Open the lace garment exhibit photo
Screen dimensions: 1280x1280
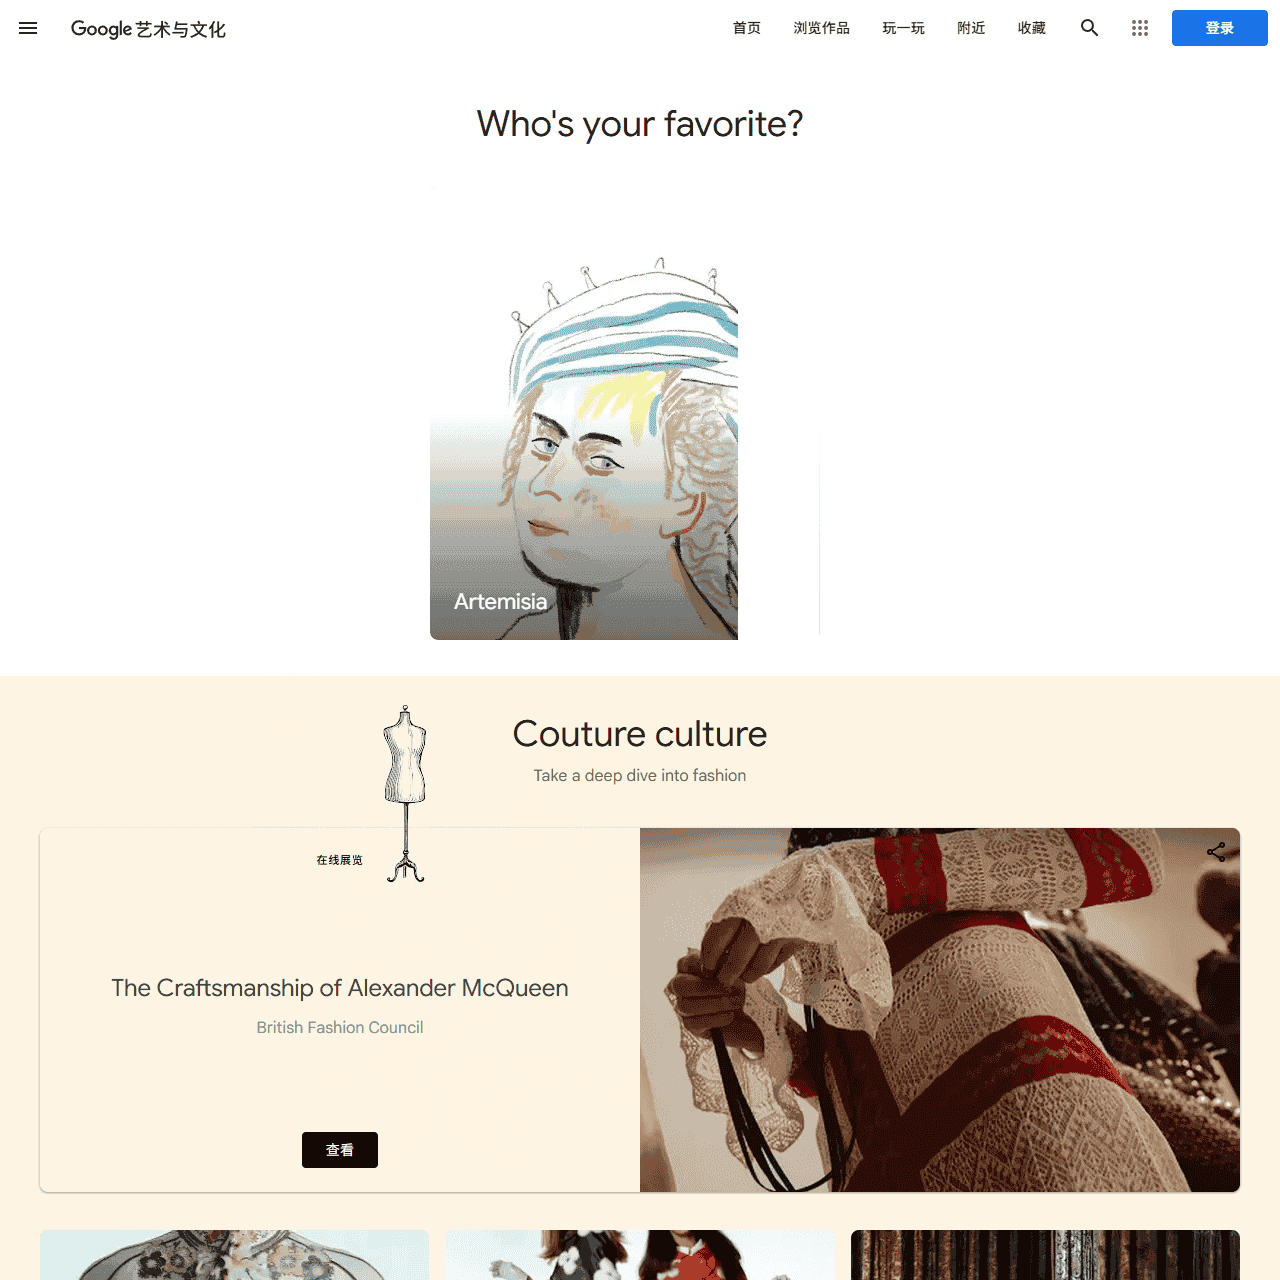(940, 1010)
